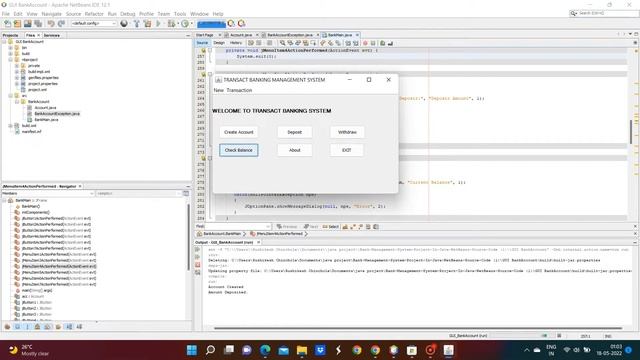Click the Wi-Fi icon in the system tray

click(567, 350)
